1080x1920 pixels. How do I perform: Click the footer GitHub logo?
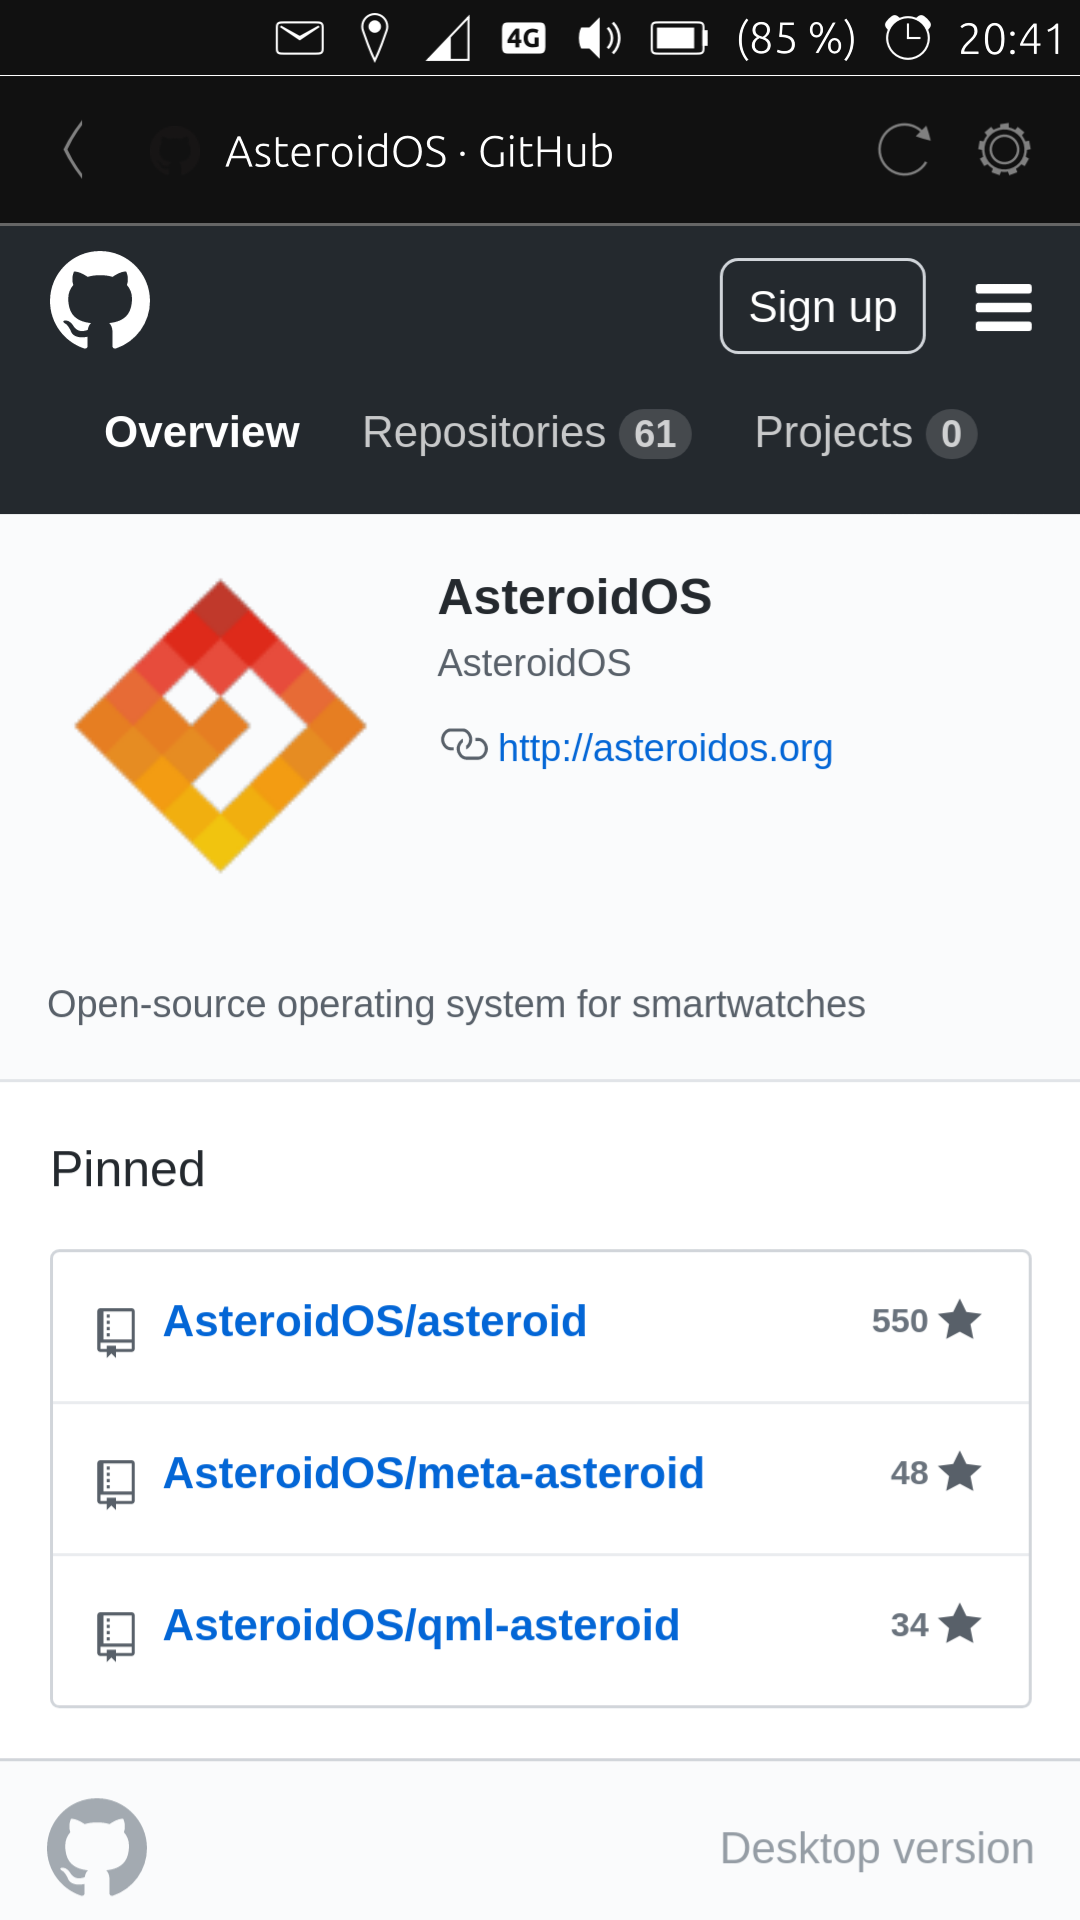point(97,1847)
